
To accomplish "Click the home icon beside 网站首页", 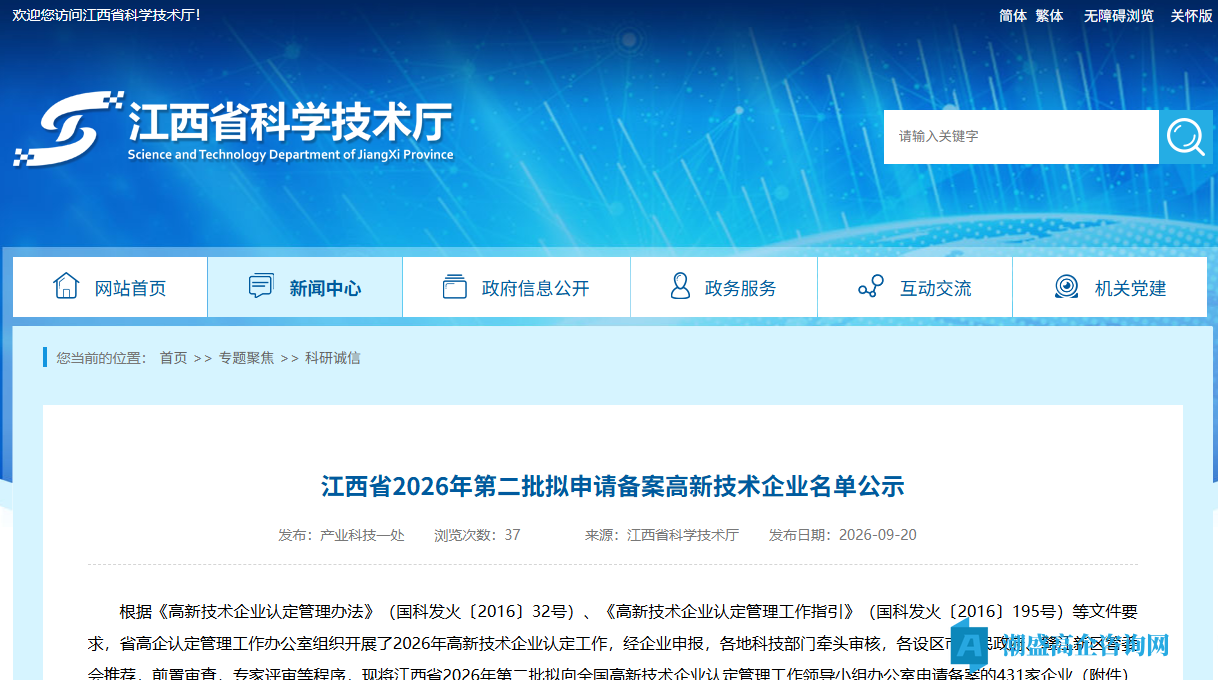I will 66,286.
